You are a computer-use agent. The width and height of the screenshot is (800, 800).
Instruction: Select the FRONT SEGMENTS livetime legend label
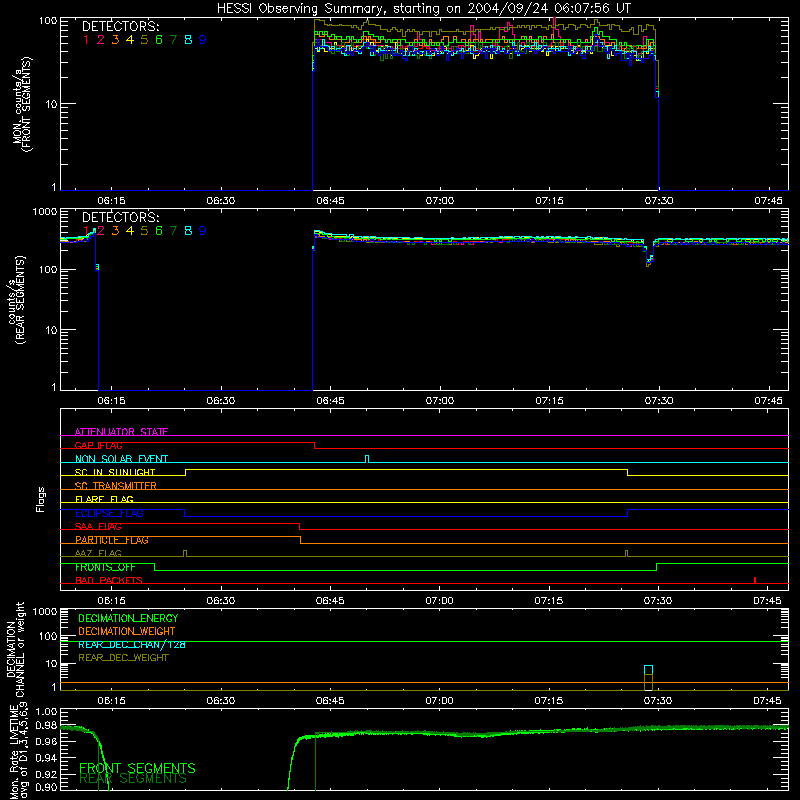137,768
